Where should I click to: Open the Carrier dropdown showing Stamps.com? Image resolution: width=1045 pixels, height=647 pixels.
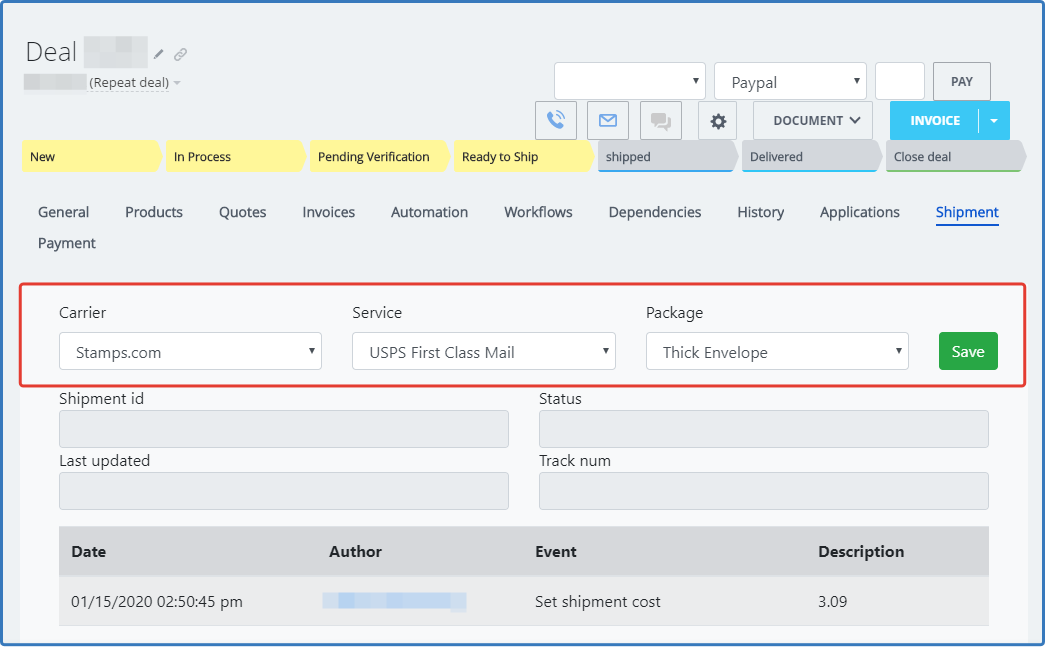pyautogui.click(x=191, y=351)
